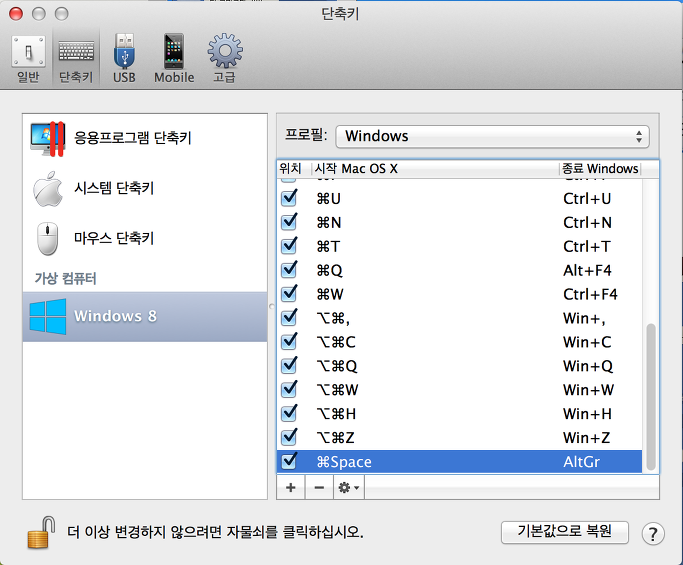The width and height of the screenshot is (683, 565).
Task: Click the 종료 Windows column header
Action: pyautogui.click(x=600, y=169)
